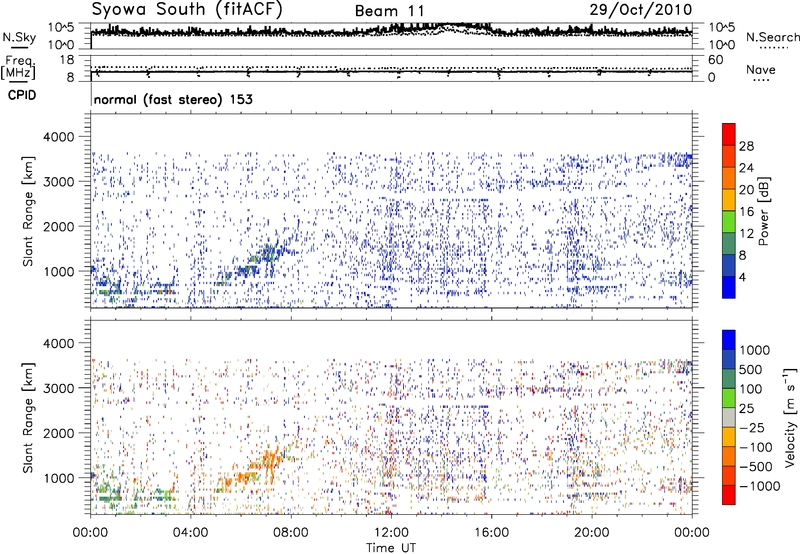Click the green 12 dB power swatch
Image resolution: width=800 pixels, height=554 pixels.
click(729, 222)
